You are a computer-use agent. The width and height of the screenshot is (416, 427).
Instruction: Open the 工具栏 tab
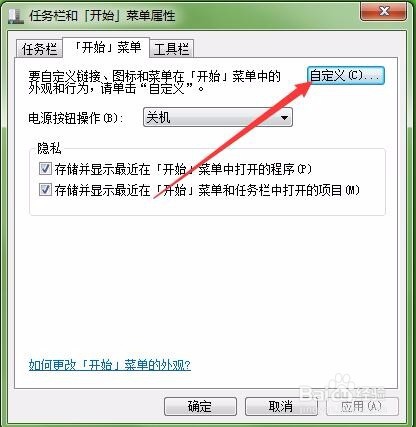[x=171, y=49]
